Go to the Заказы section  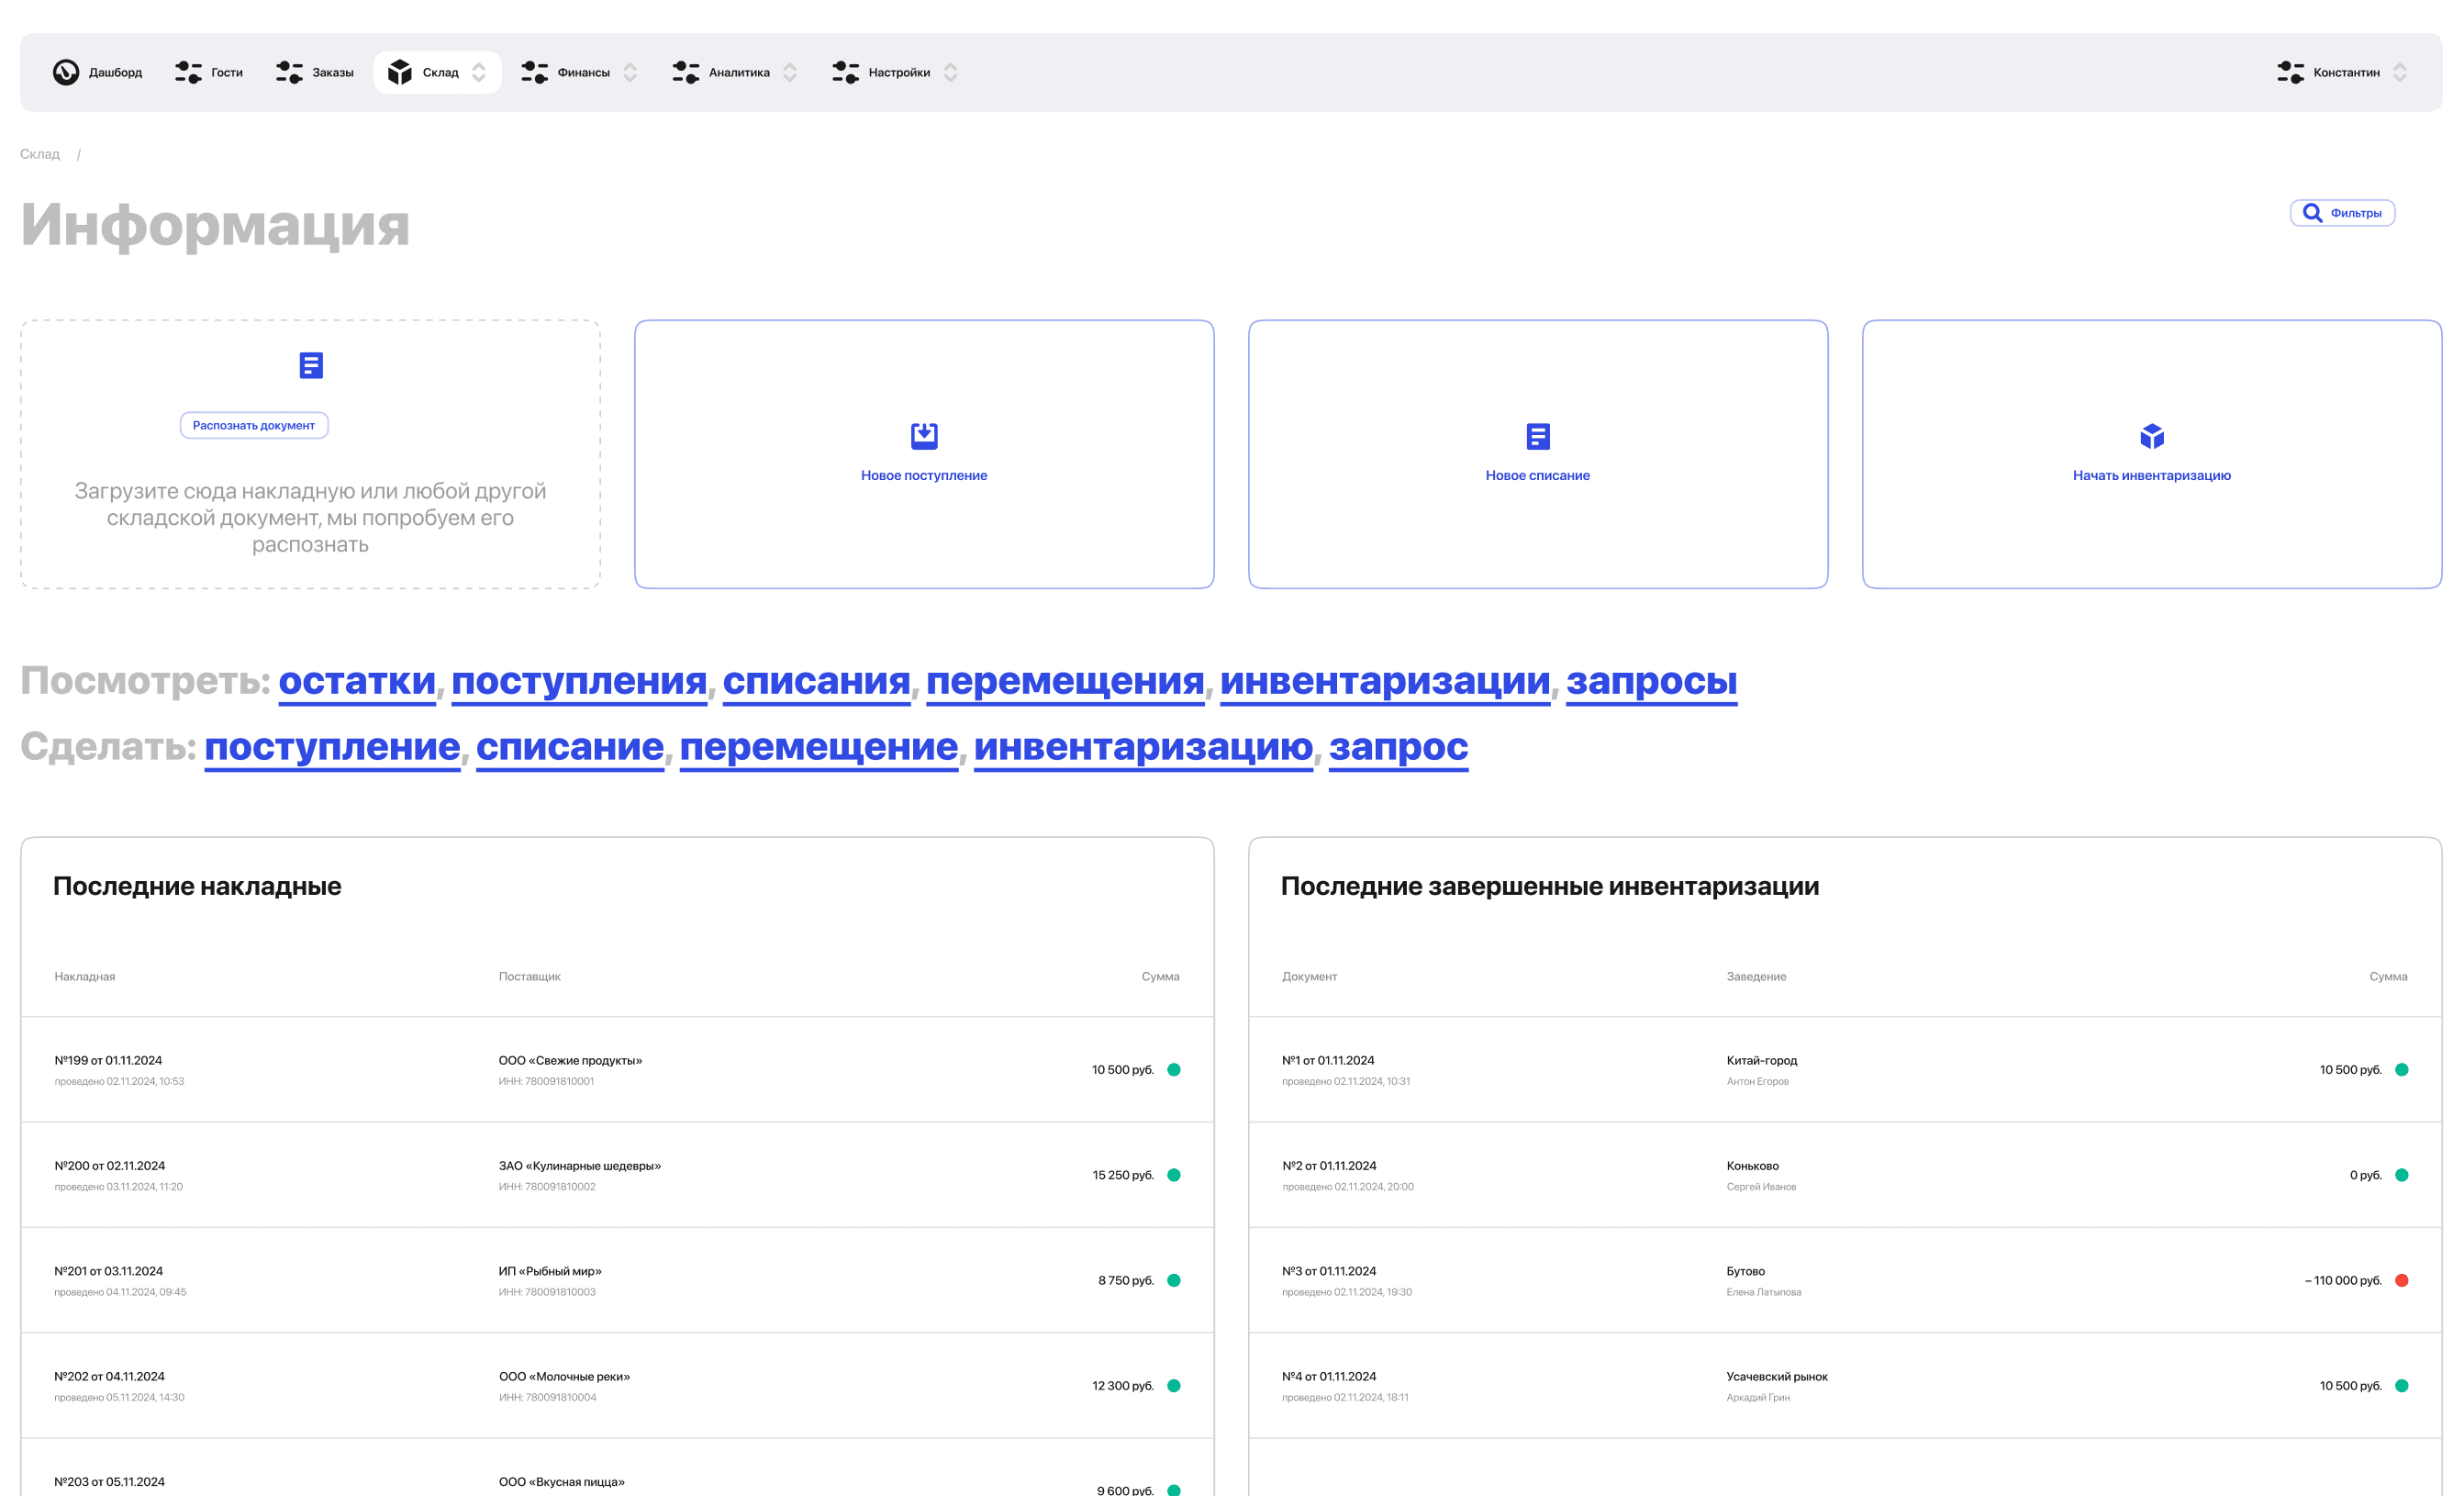click(x=315, y=72)
